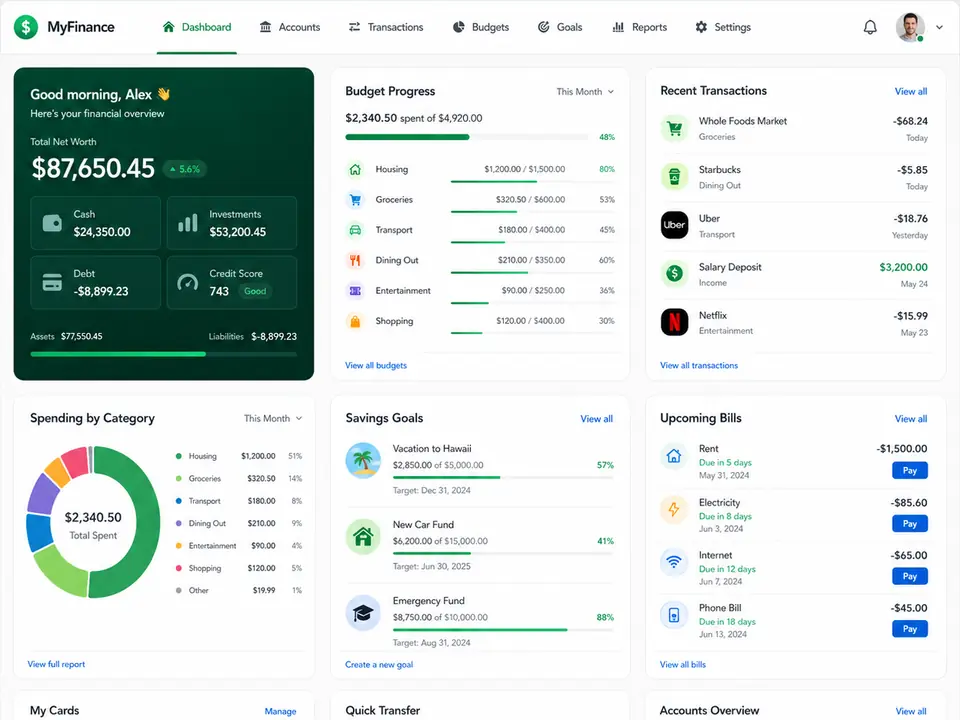Click View full report link

(x=56, y=664)
